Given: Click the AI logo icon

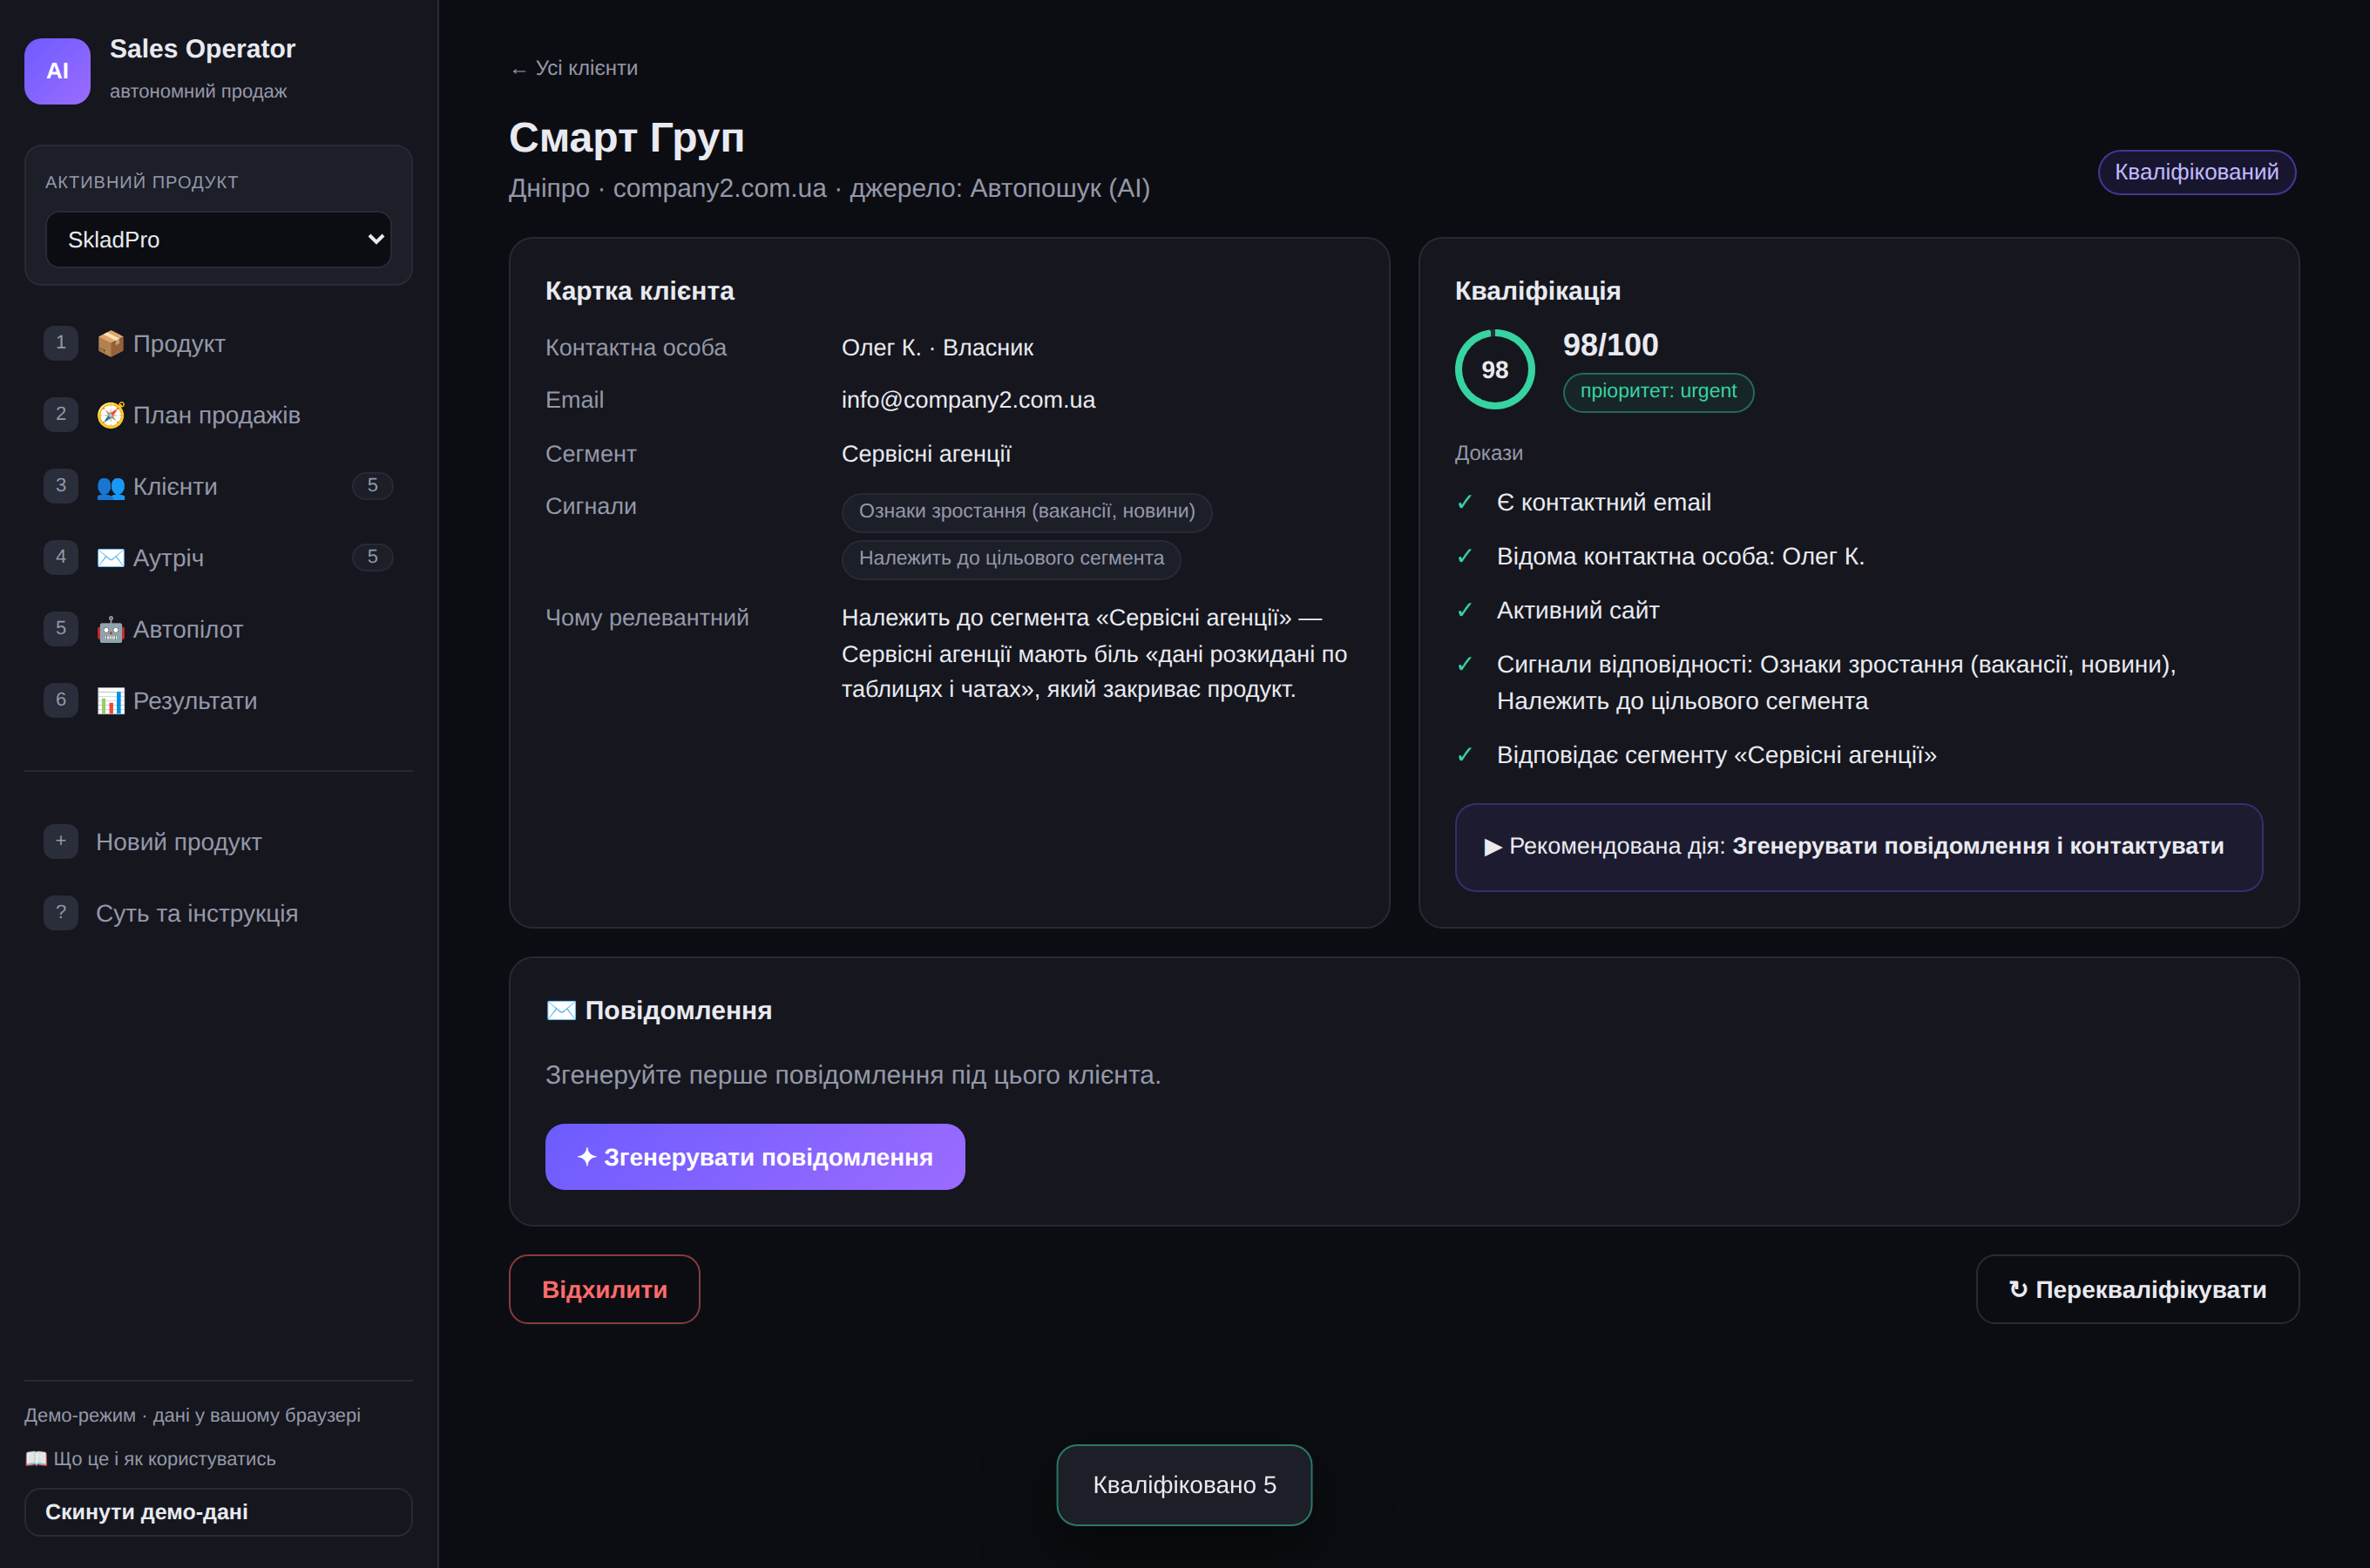Looking at the screenshot, I should point(57,71).
